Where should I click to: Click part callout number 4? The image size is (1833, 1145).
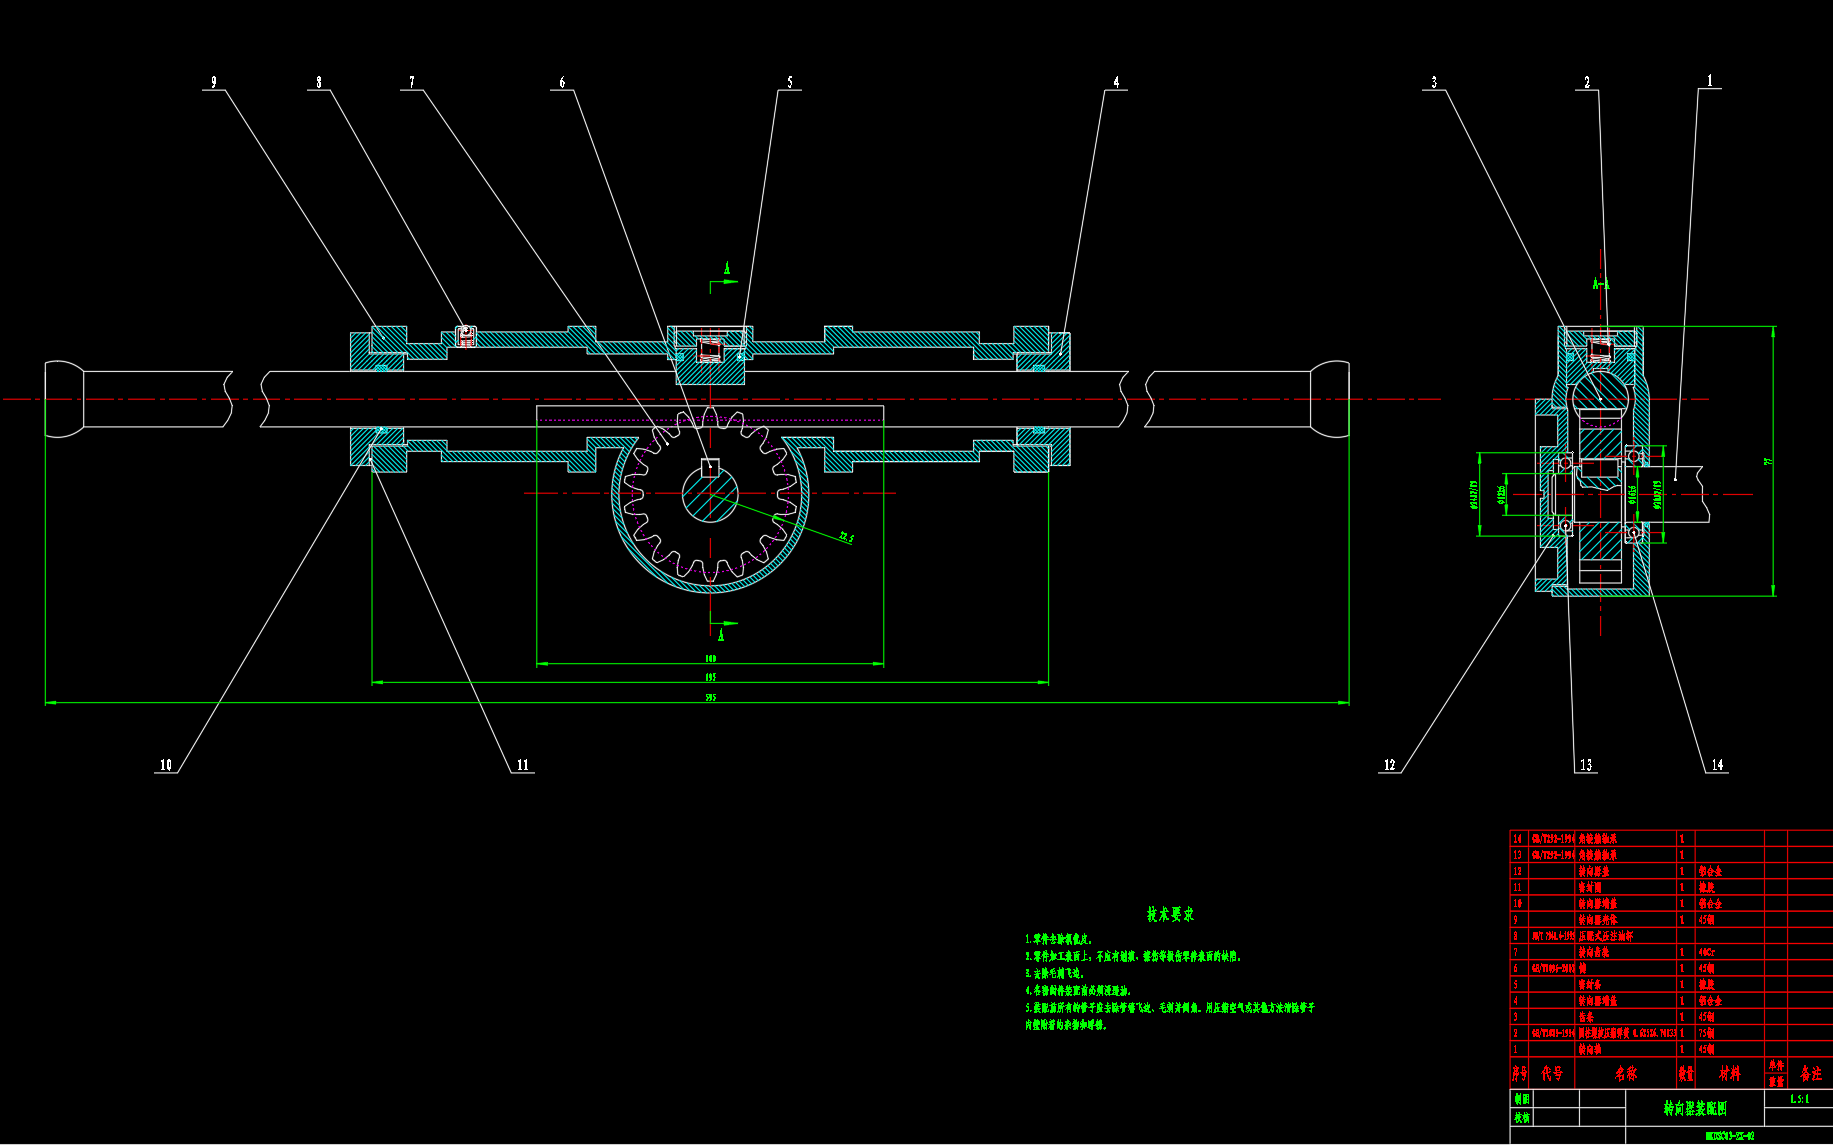tap(1116, 82)
